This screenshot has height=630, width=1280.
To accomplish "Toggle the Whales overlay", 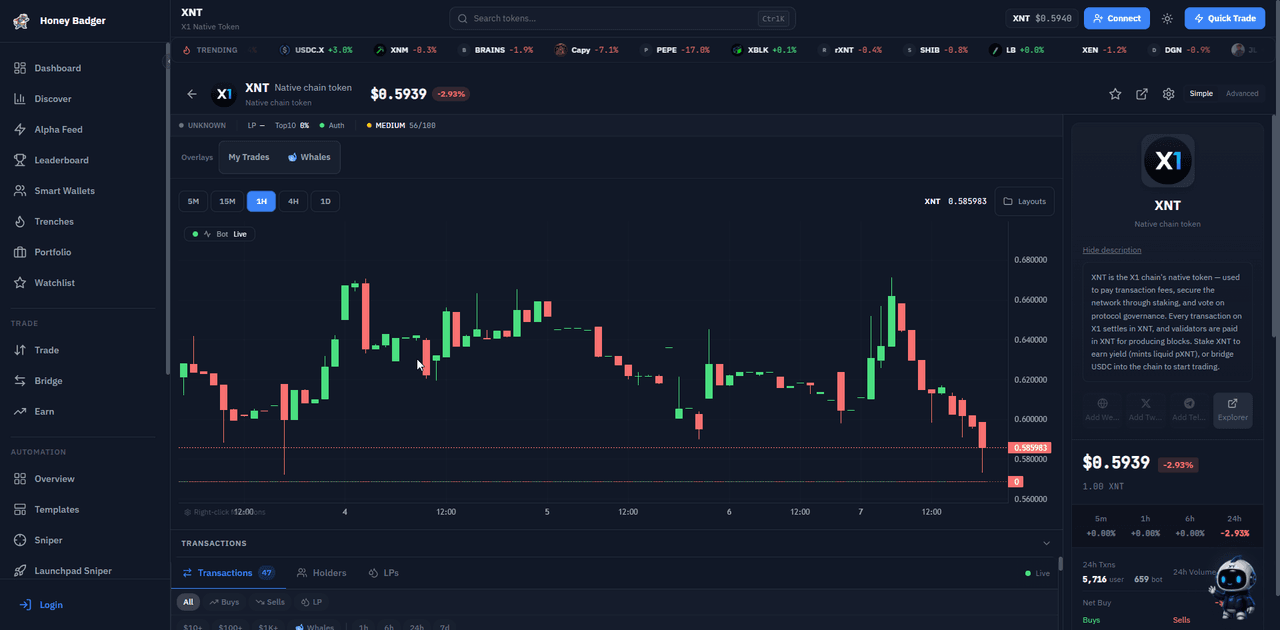I will pos(309,157).
